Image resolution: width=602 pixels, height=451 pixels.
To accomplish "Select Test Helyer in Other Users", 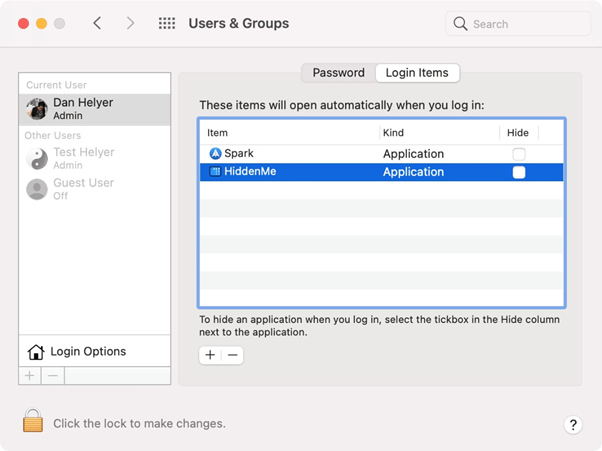I will point(94,159).
